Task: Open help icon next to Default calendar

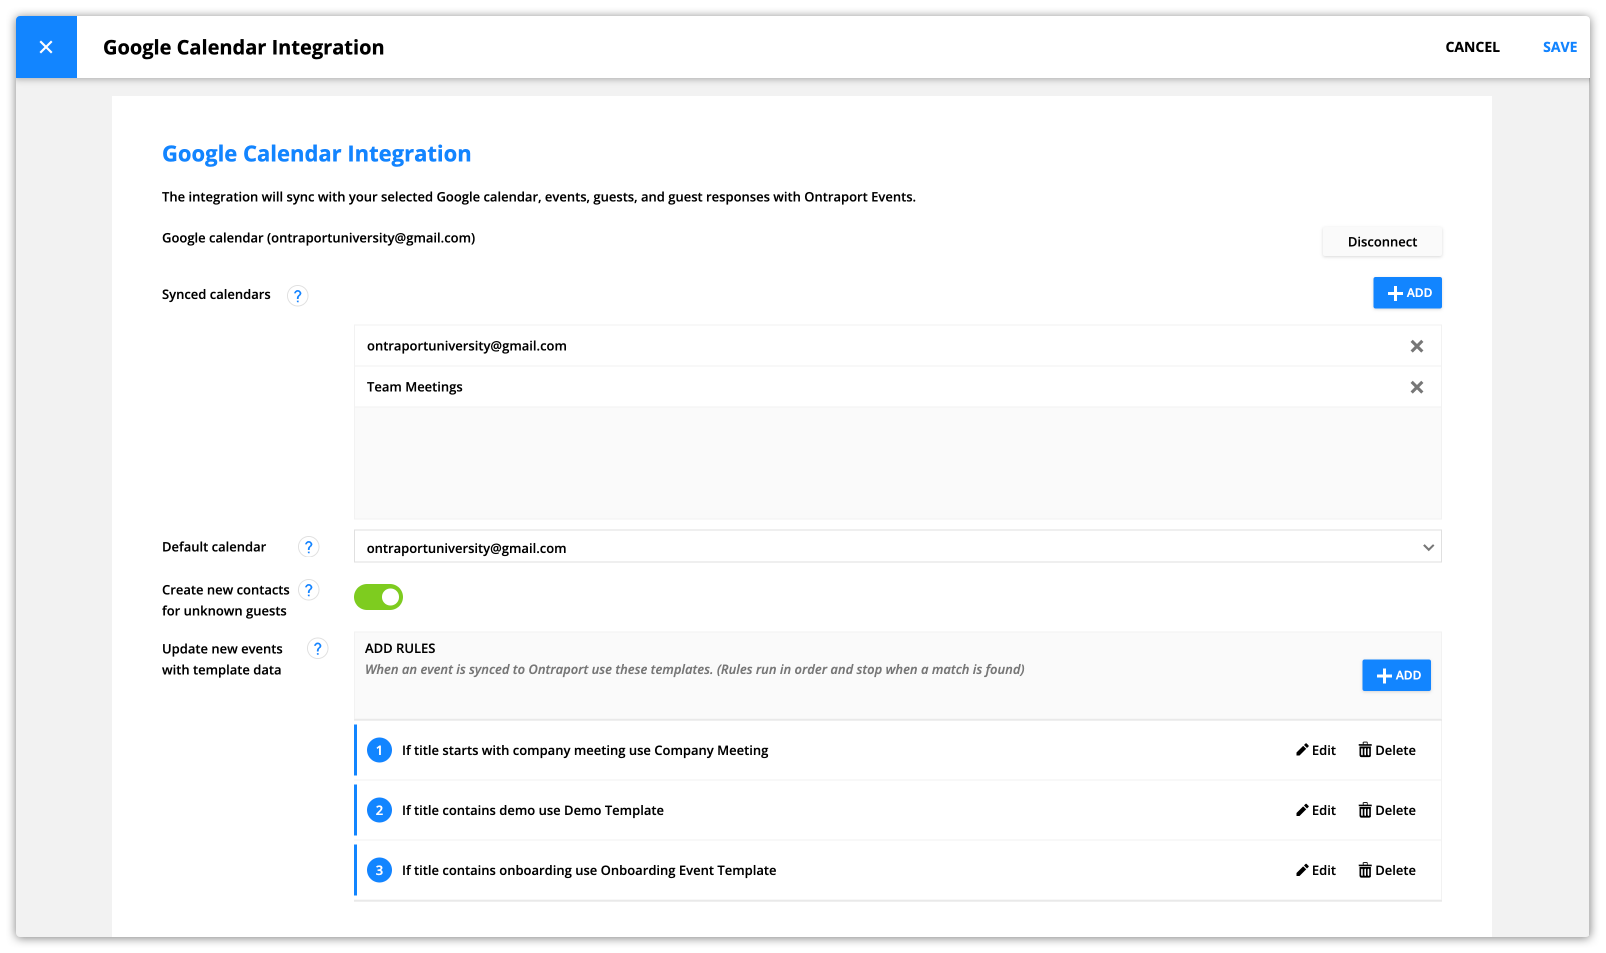Action: point(309,547)
